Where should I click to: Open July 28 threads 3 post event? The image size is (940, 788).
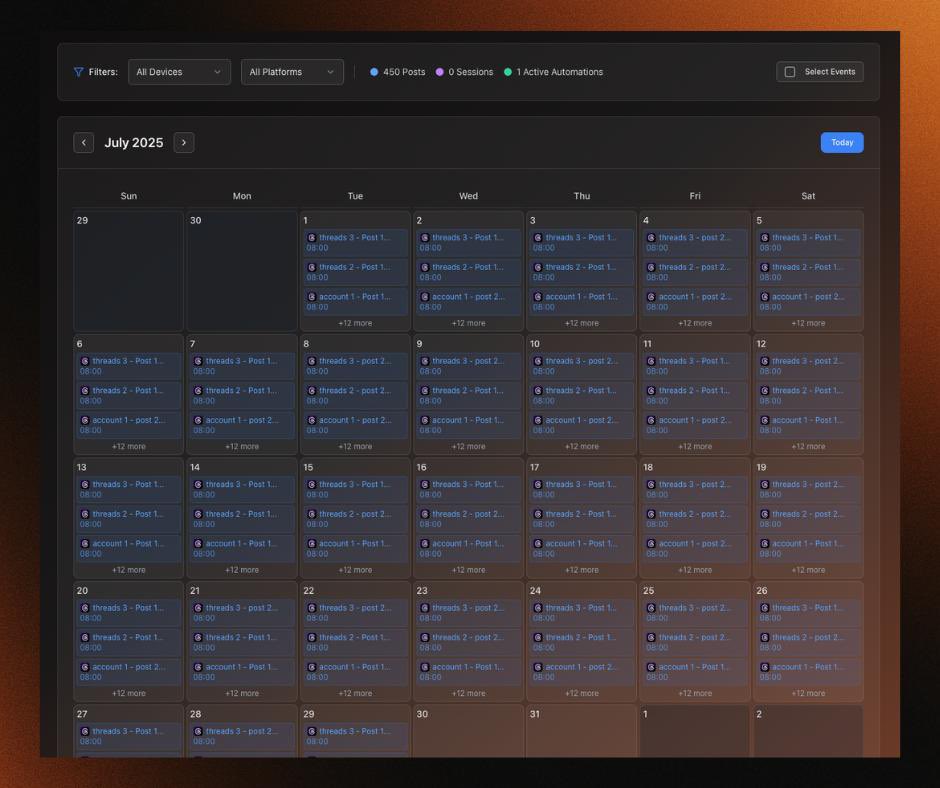click(242, 736)
